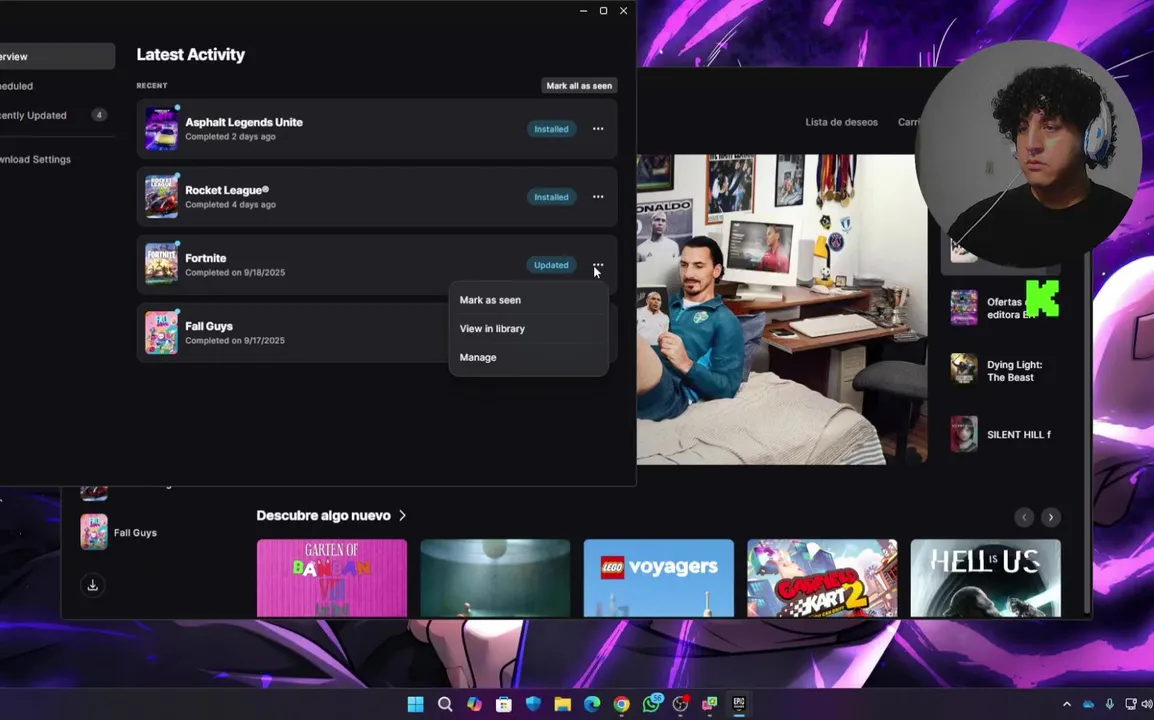Image resolution: width=1154 pixels, height=720 pixels.
Task: Click the OneDrive cloud tray icon
Action: click(1088, 705)
